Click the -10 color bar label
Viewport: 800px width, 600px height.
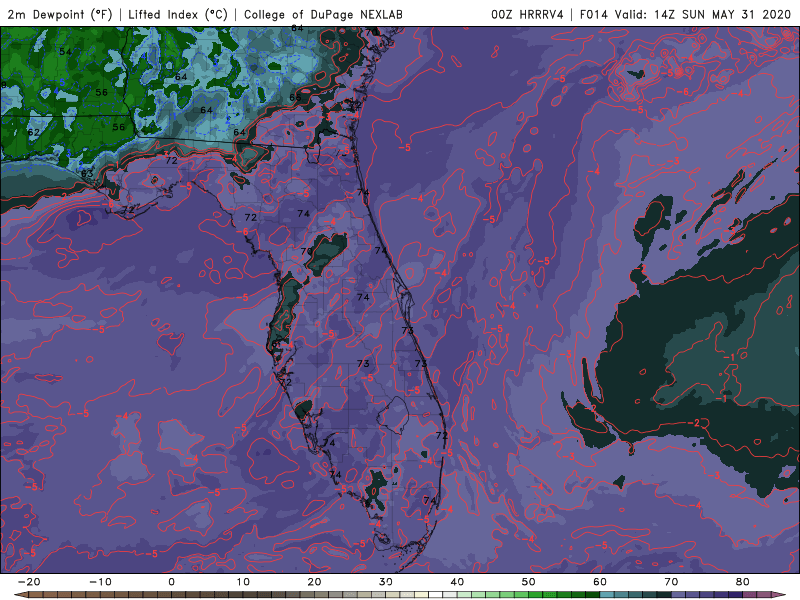[x=100, y=582]
